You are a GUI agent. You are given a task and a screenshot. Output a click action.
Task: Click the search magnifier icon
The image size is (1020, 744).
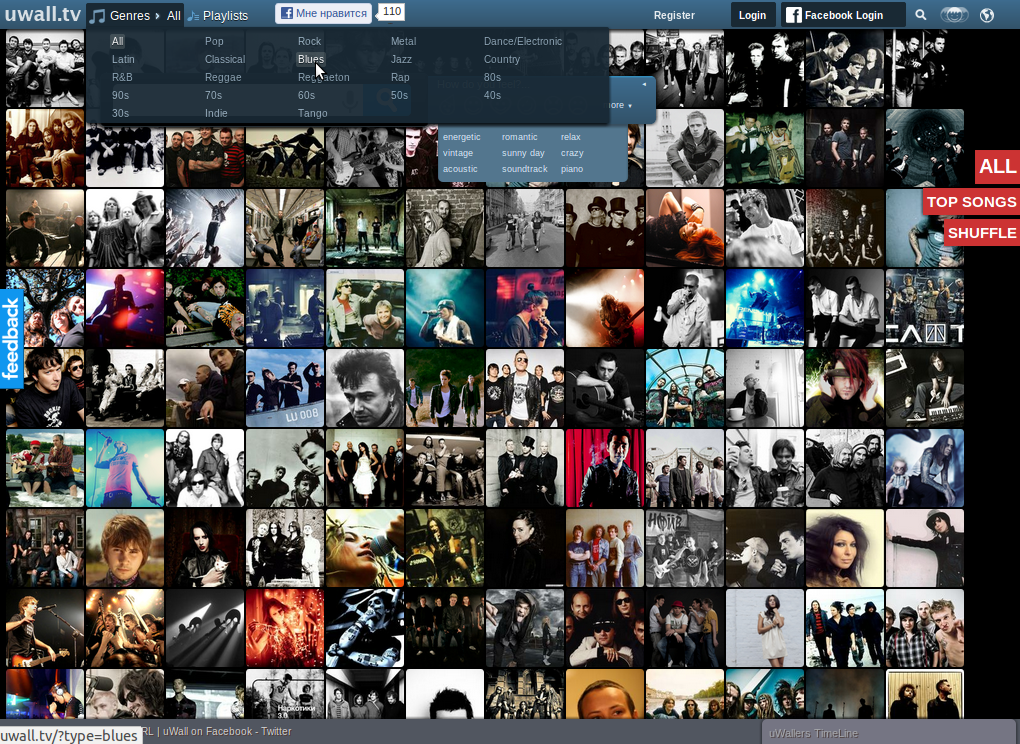(921, 15)
